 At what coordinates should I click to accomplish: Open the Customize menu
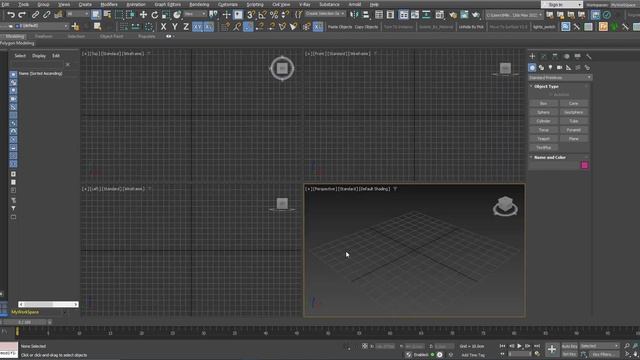click(x=228, y=4)
